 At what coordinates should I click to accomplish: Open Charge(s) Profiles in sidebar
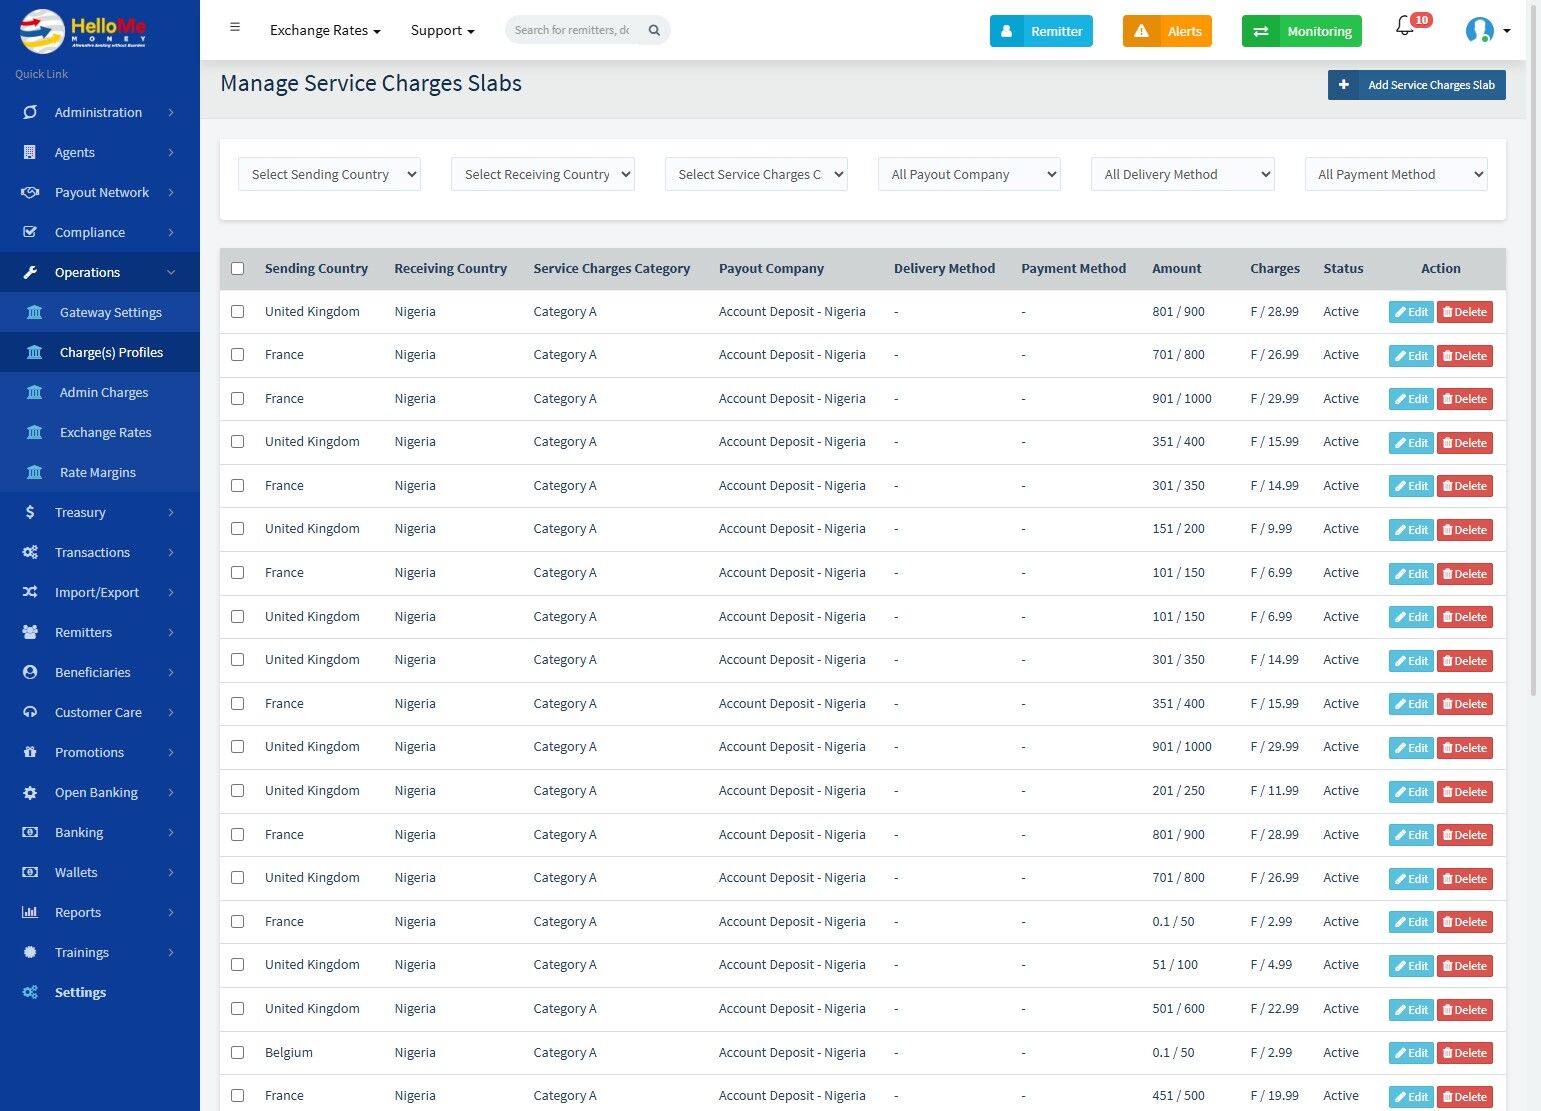point(100,352)
